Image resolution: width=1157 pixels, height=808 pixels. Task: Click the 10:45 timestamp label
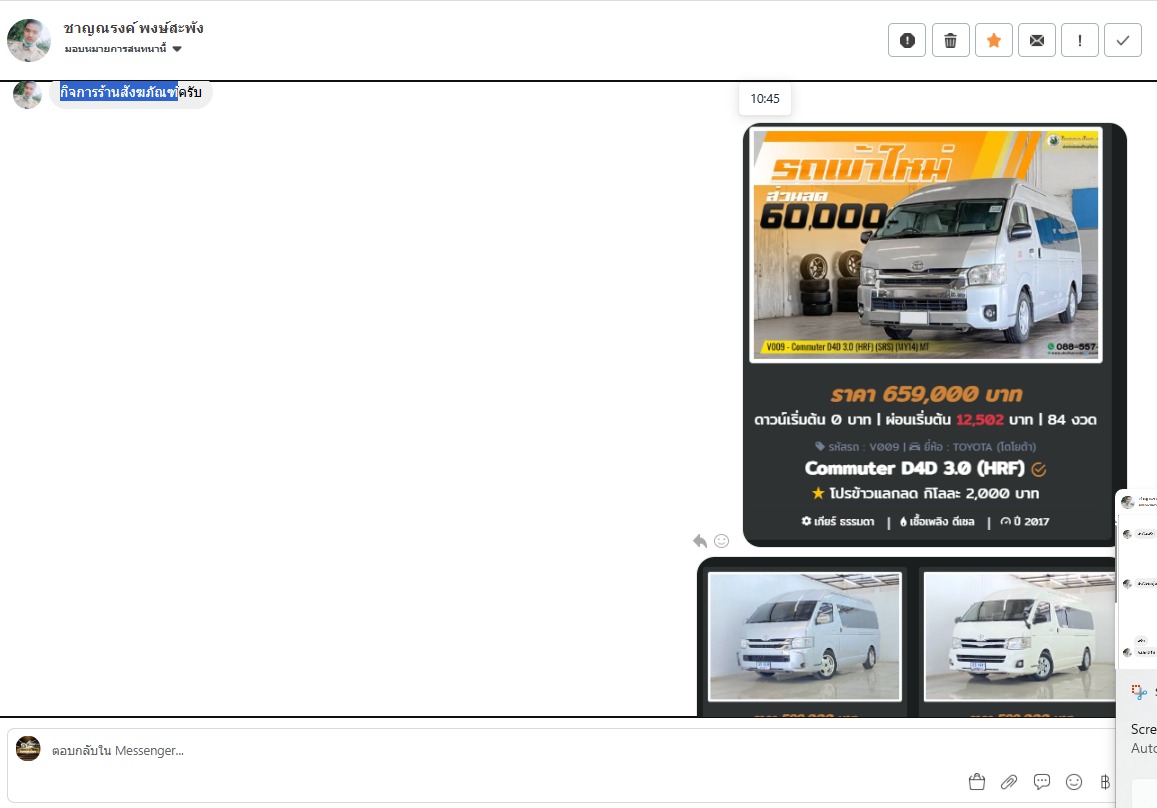click(x=764, y=99)
